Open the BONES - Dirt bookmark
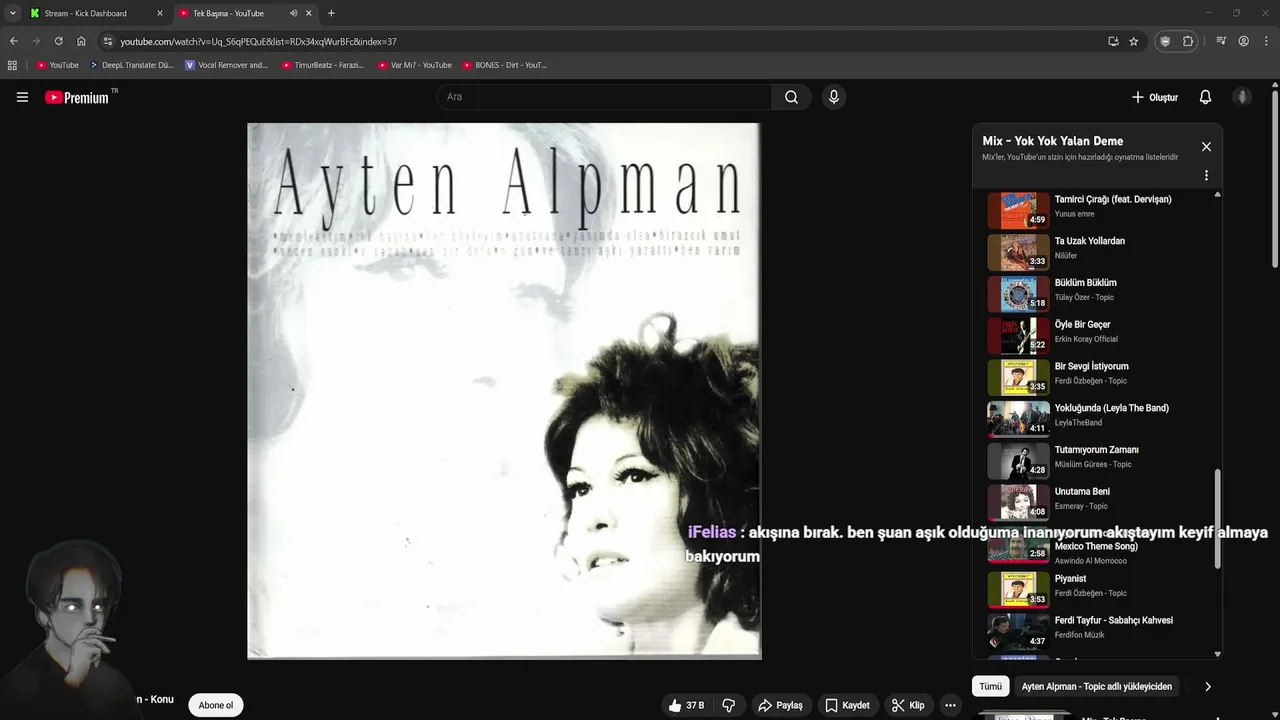 505,65
